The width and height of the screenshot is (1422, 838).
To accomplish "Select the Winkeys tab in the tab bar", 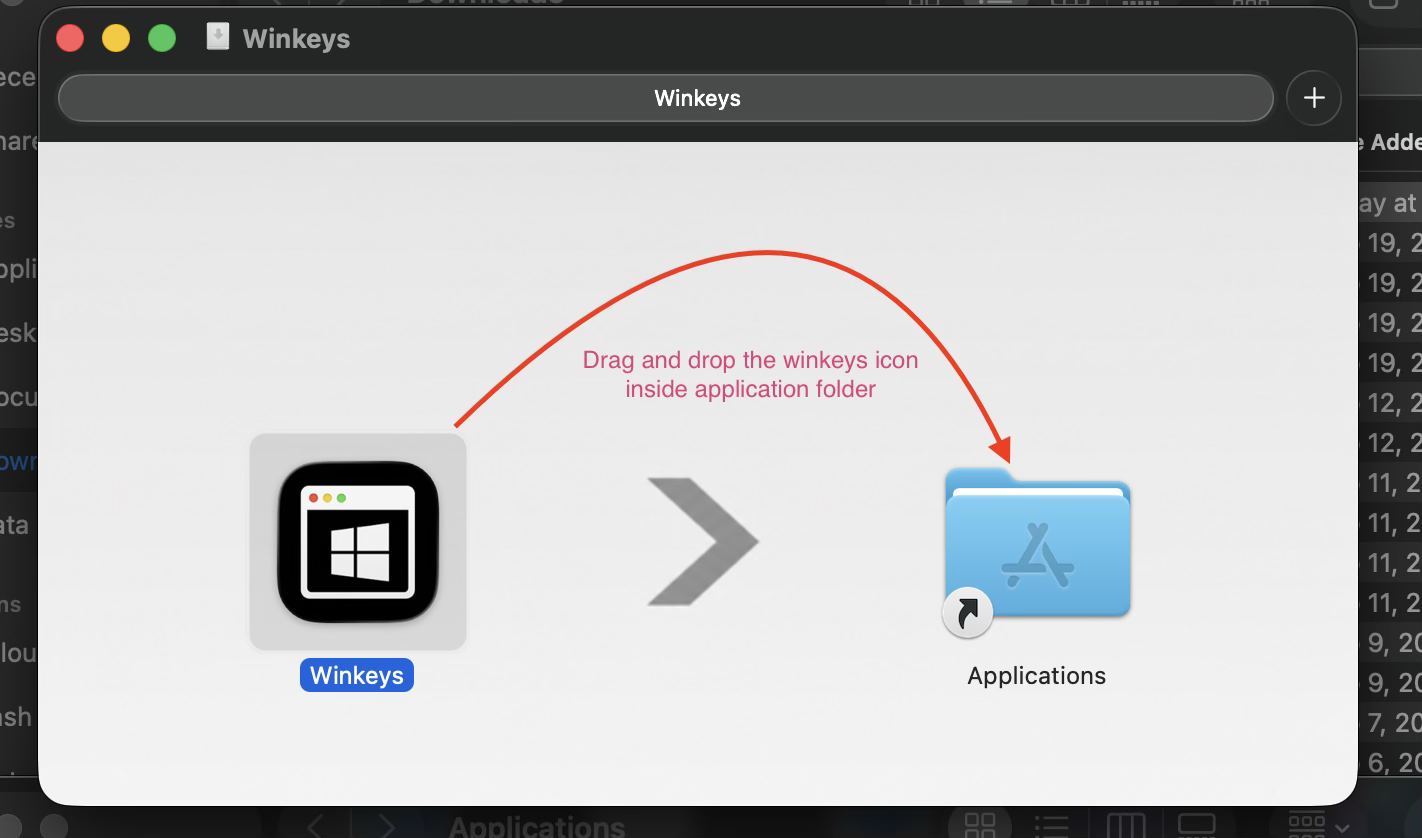I will [x=666, y=98].
